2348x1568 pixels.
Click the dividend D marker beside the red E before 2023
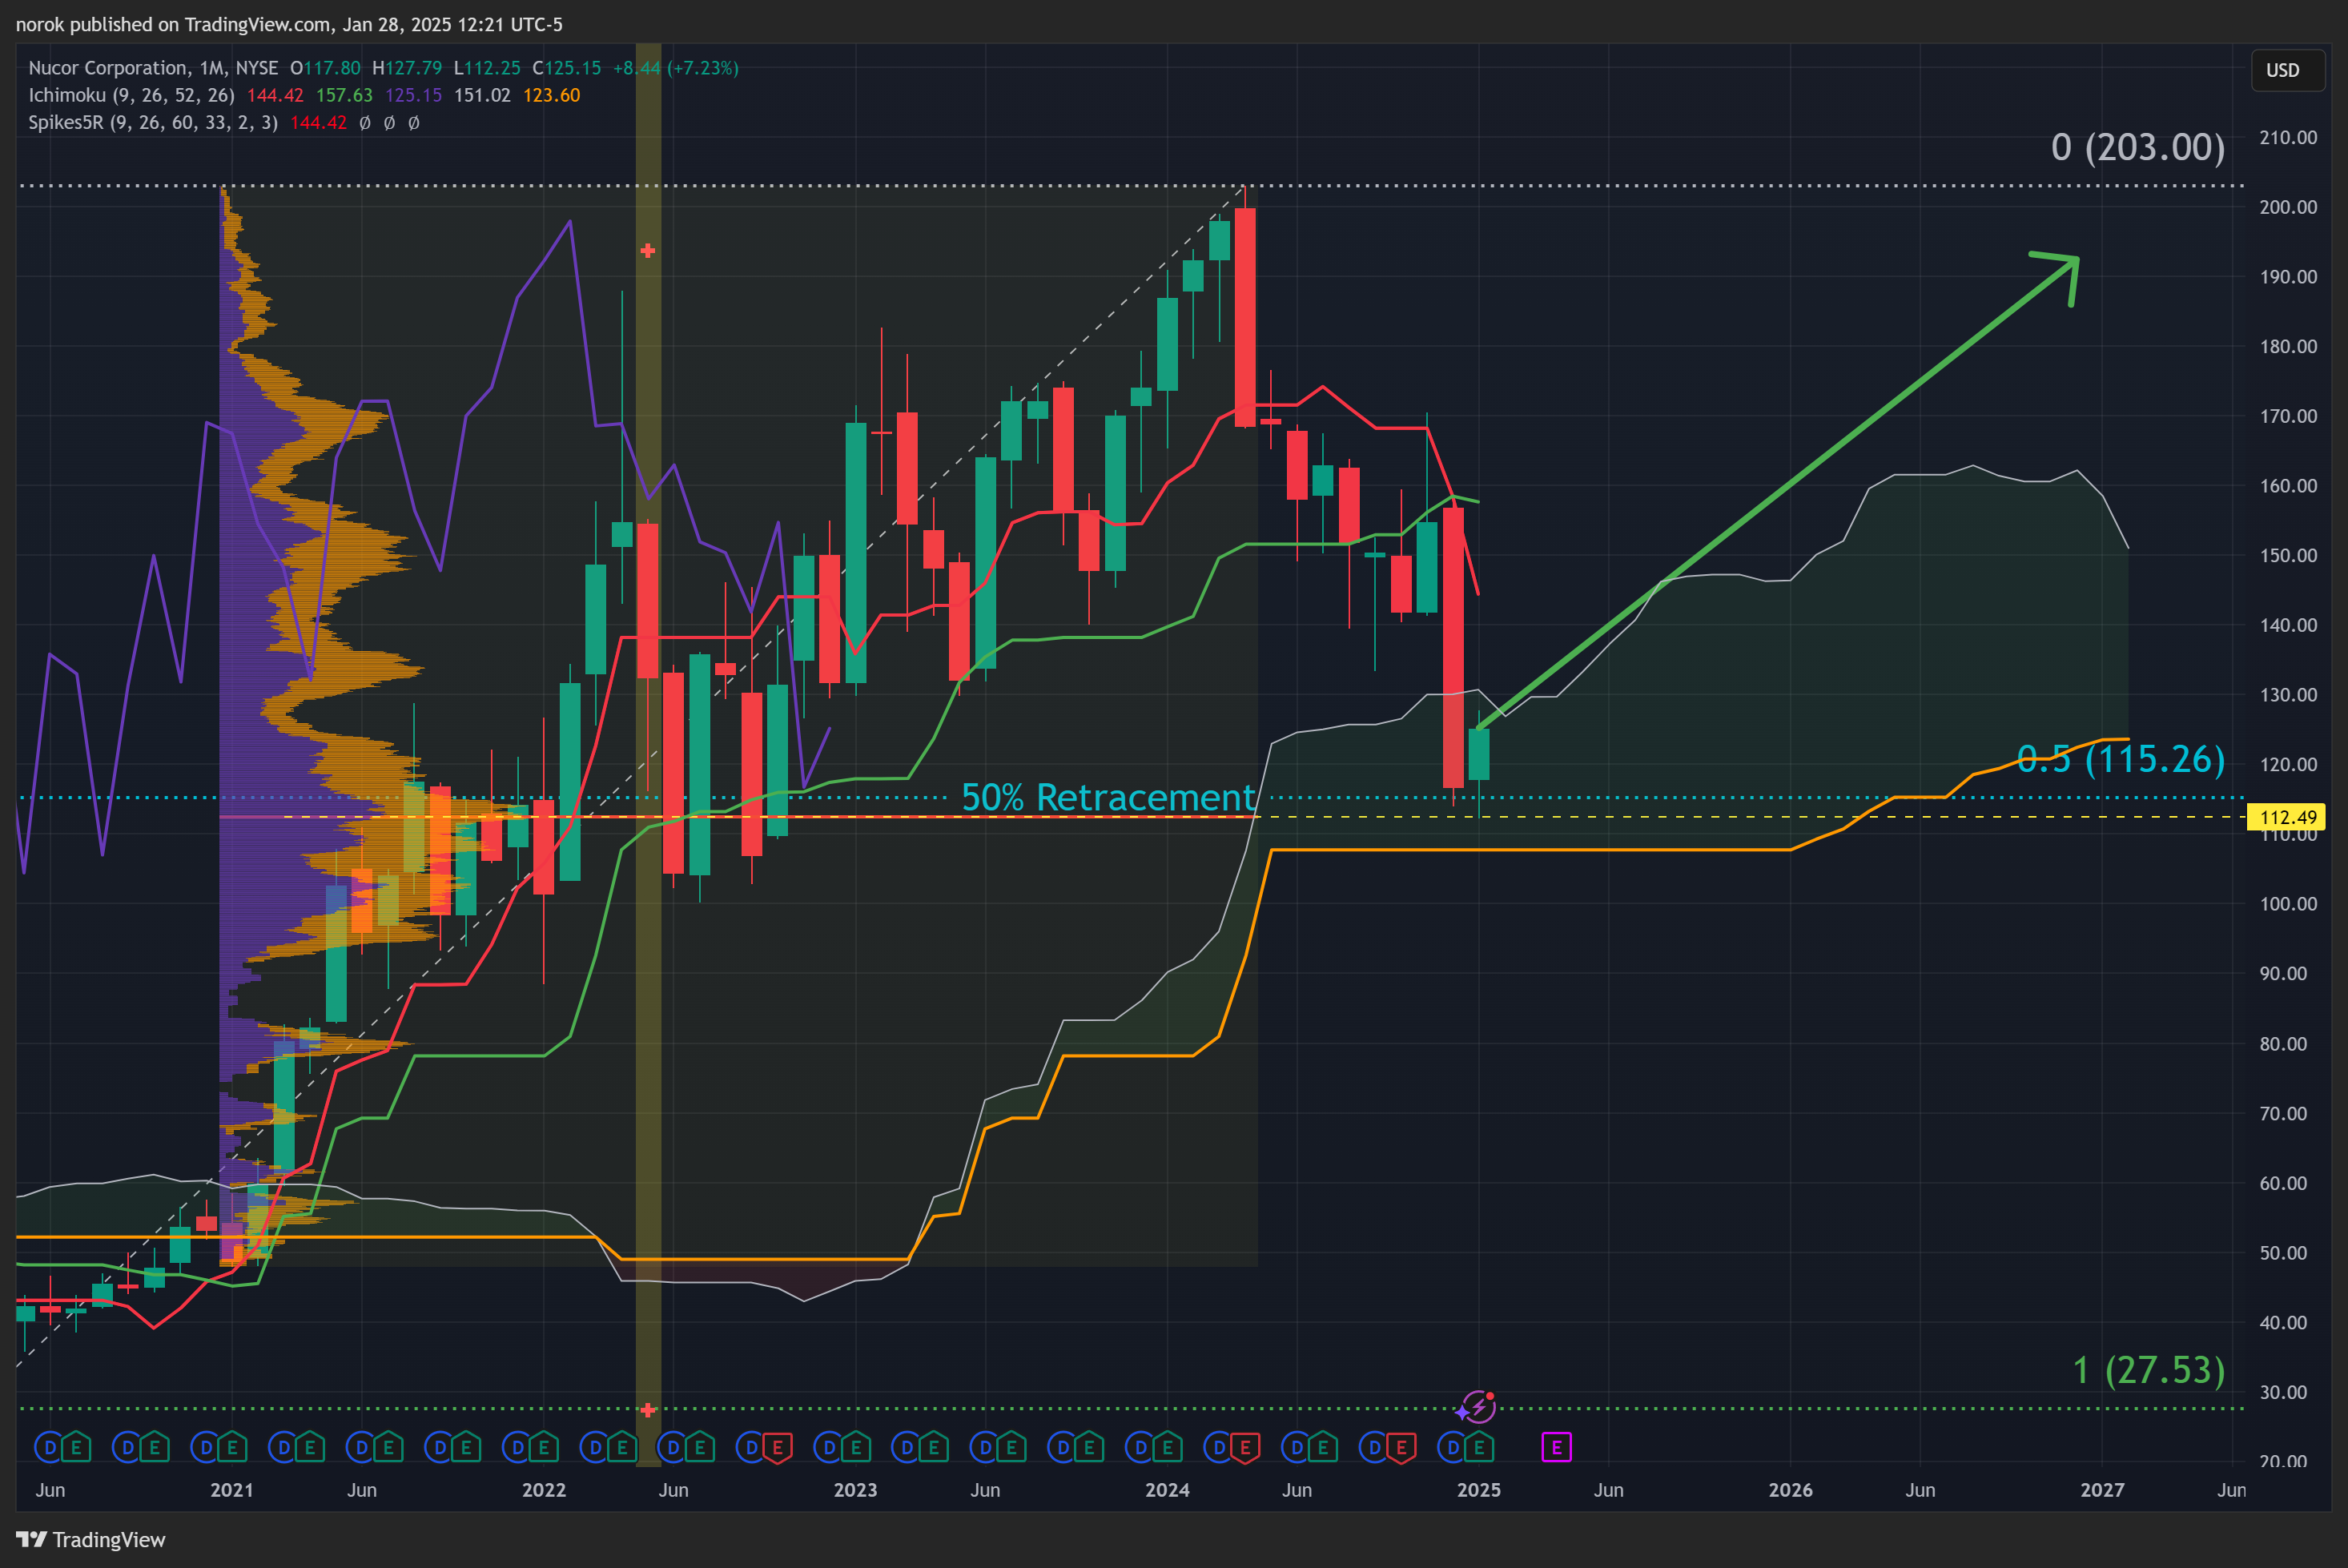click(x=751, y=1447)
